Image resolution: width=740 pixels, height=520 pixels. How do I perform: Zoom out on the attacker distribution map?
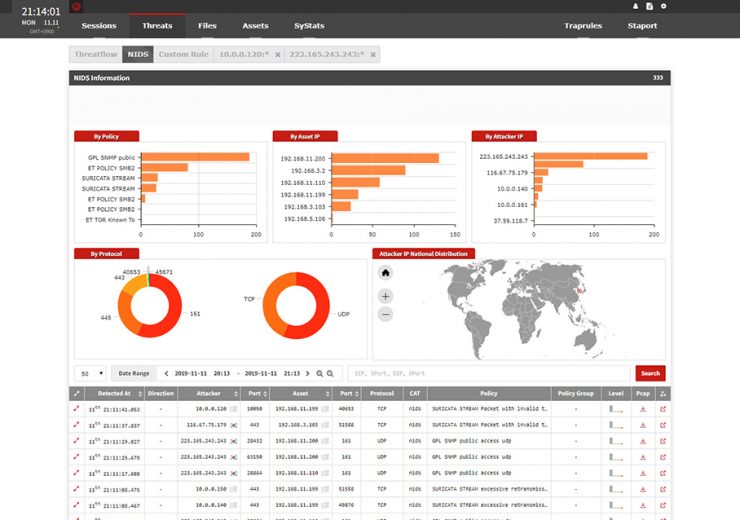coord(386,314)
